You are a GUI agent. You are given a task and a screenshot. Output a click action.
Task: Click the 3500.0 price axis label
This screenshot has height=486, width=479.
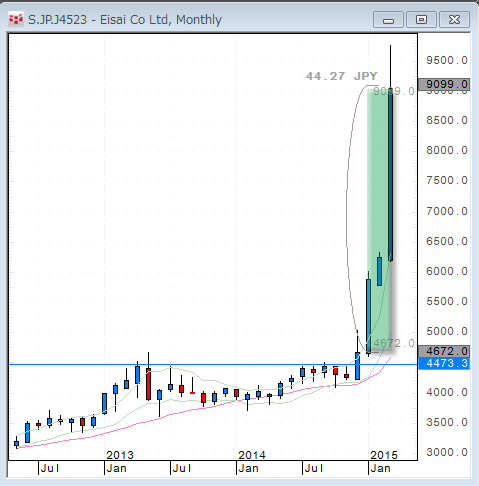point(447,422)
